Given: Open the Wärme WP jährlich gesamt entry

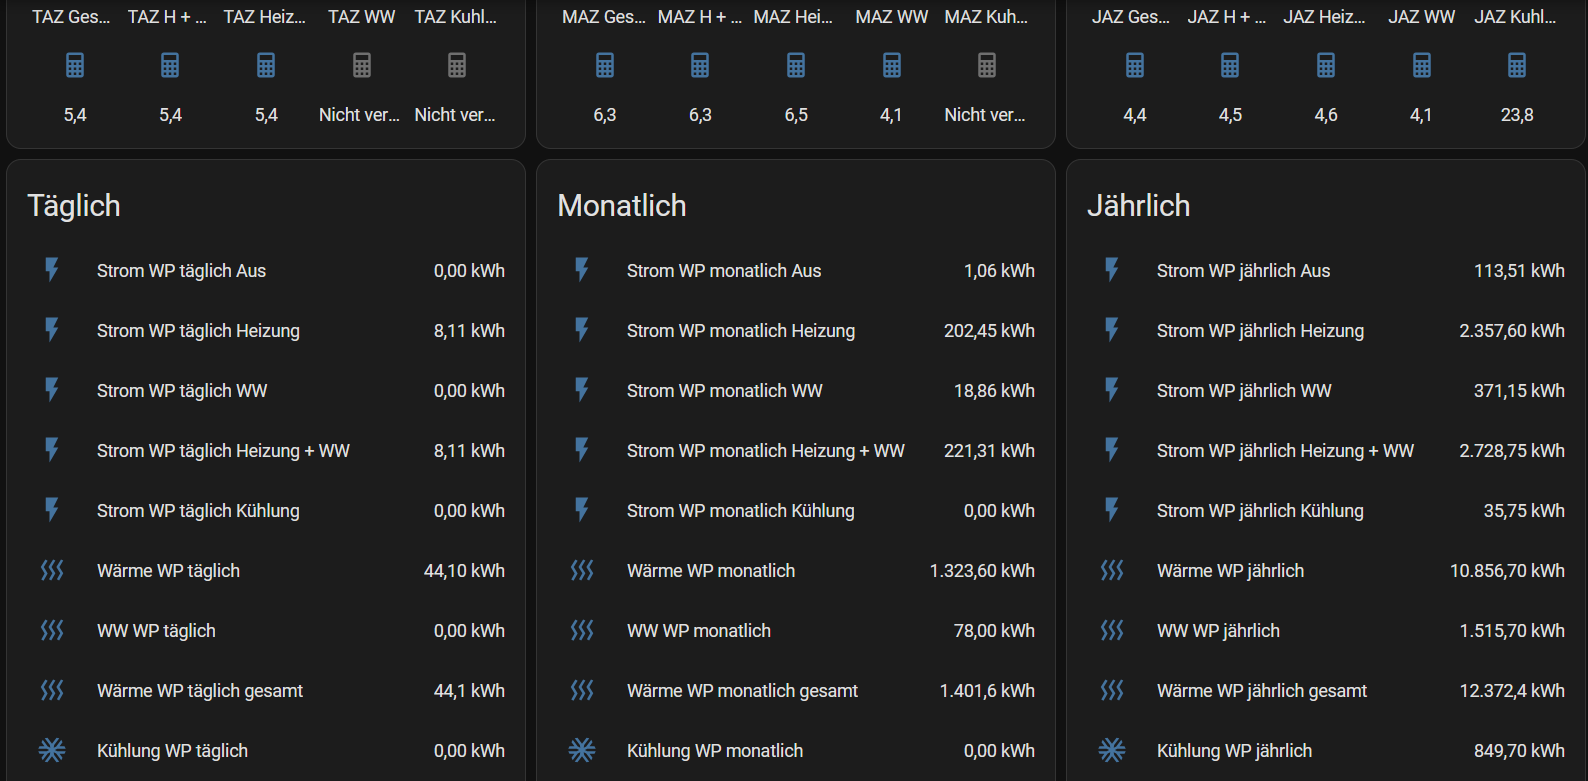Looking at the screenshot, I should click(x=1261, y=691).
